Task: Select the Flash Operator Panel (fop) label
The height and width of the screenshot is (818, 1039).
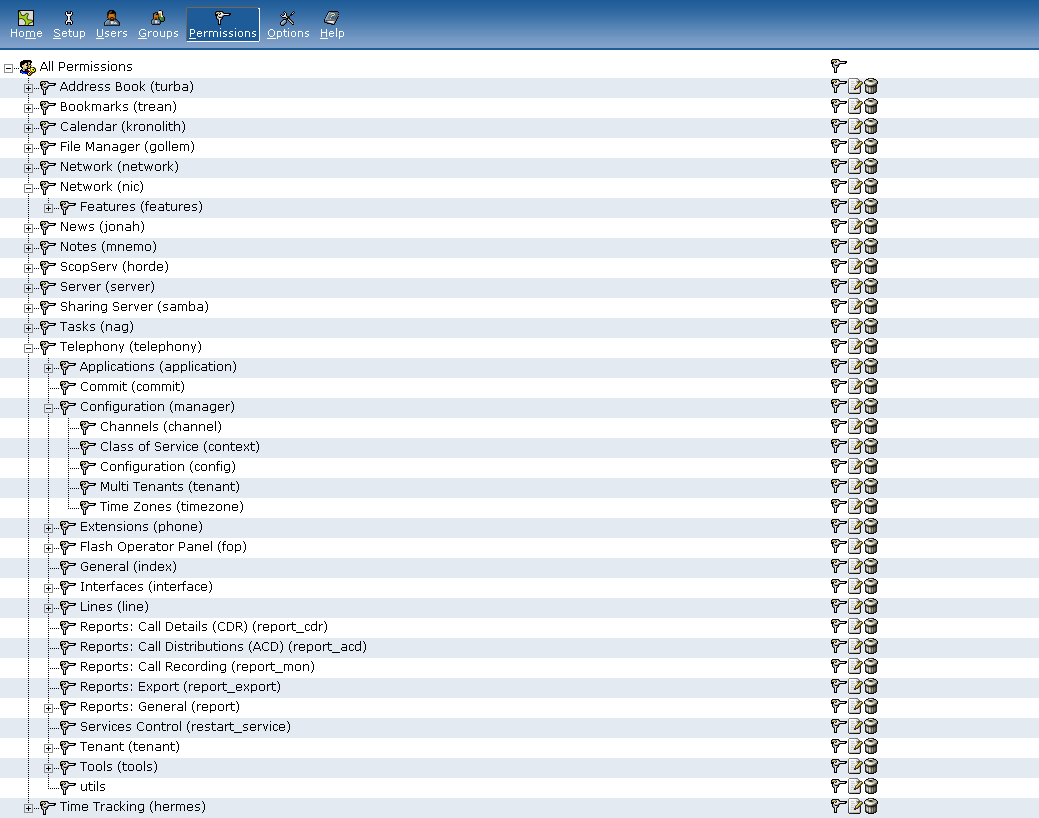Action: tap(163, 546)
